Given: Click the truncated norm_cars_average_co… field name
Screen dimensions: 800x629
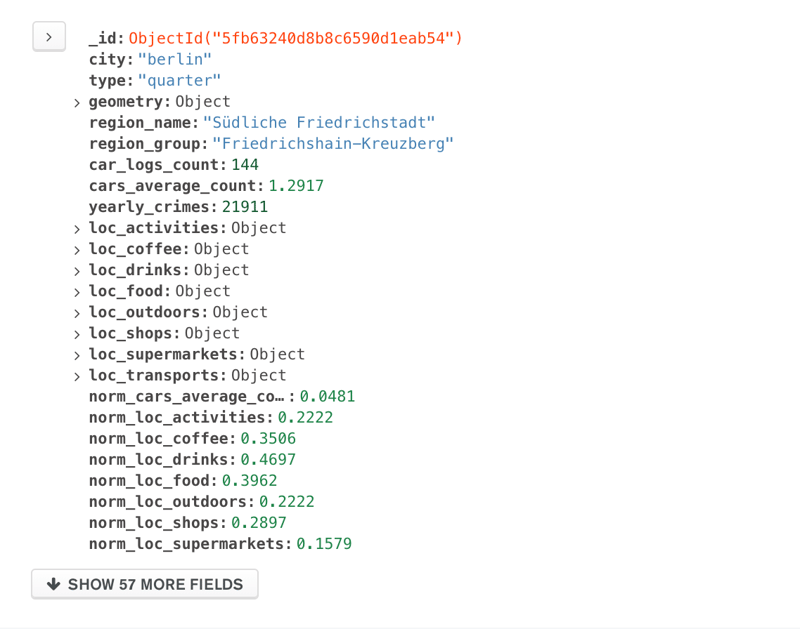Looking at the screenshot, I should (x=187, y=396).
